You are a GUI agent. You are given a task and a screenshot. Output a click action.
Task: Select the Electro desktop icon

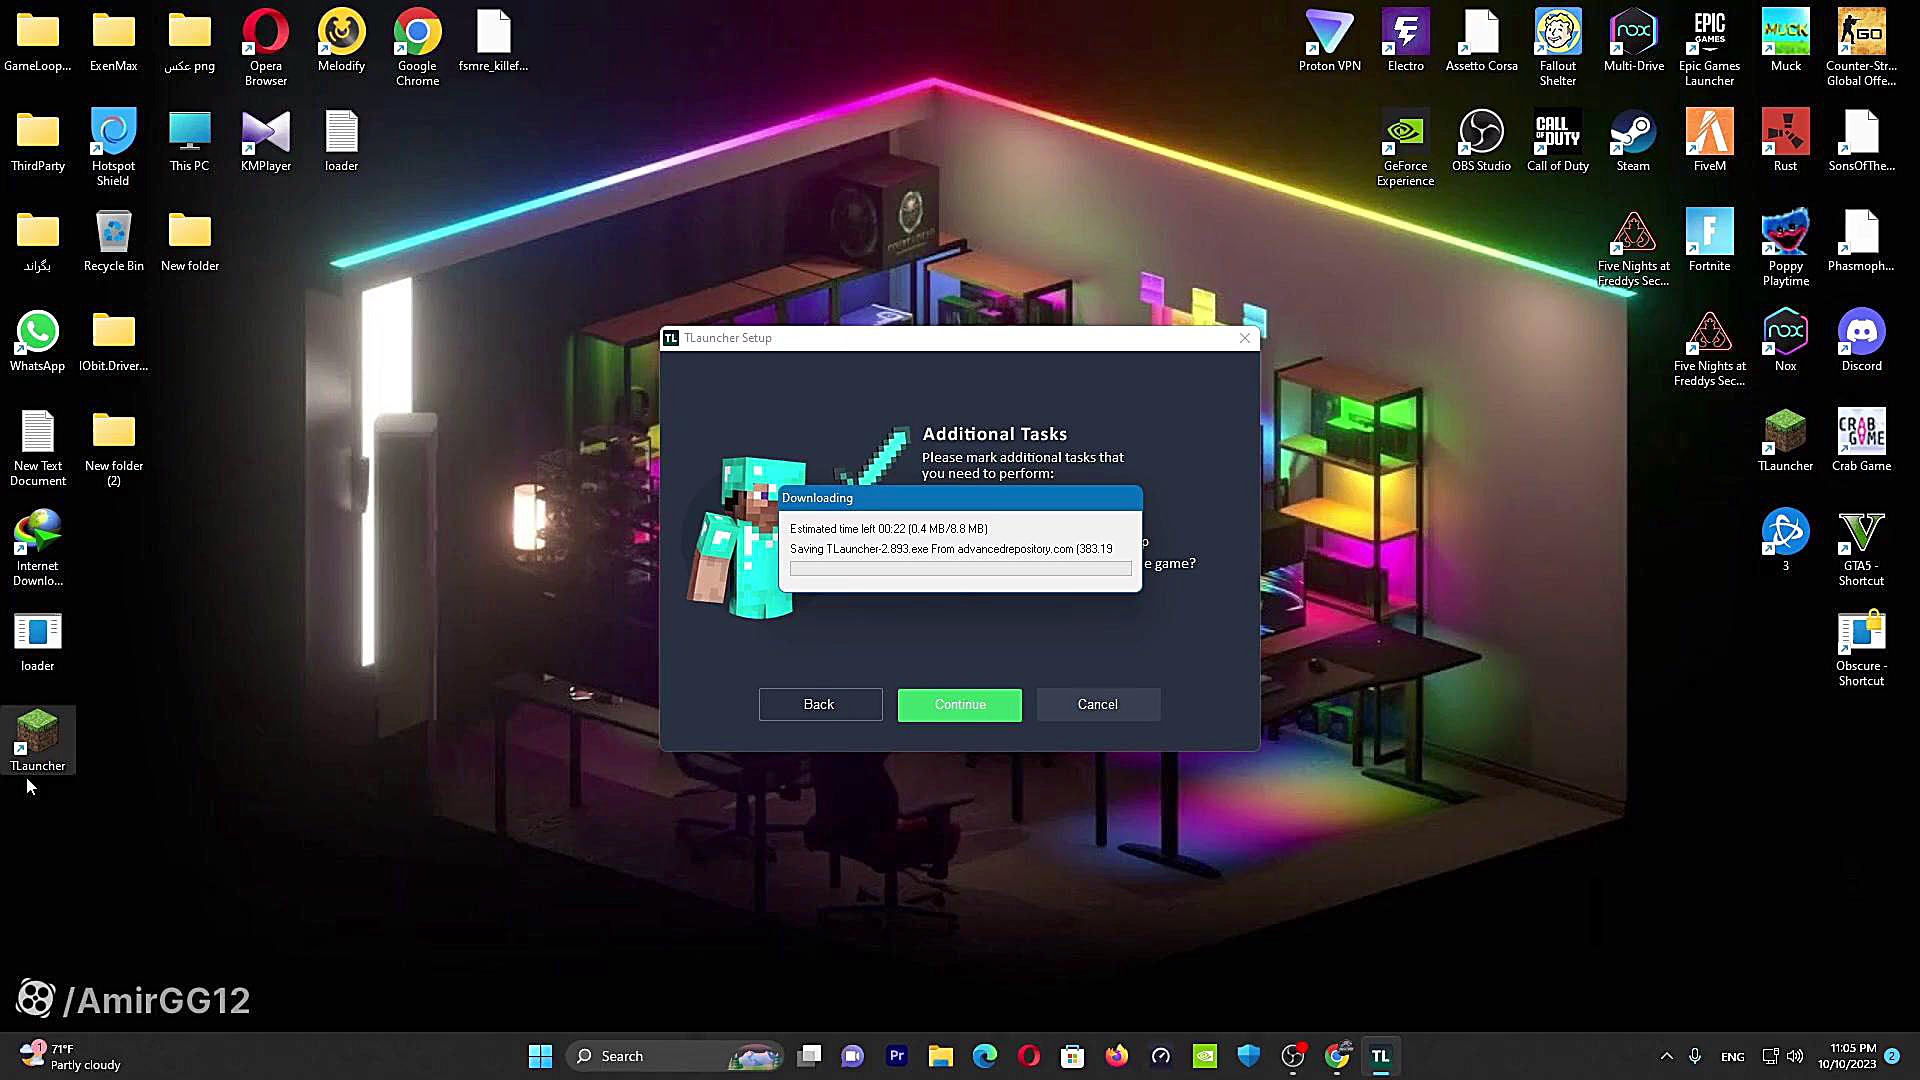(x=1405, y=40)
